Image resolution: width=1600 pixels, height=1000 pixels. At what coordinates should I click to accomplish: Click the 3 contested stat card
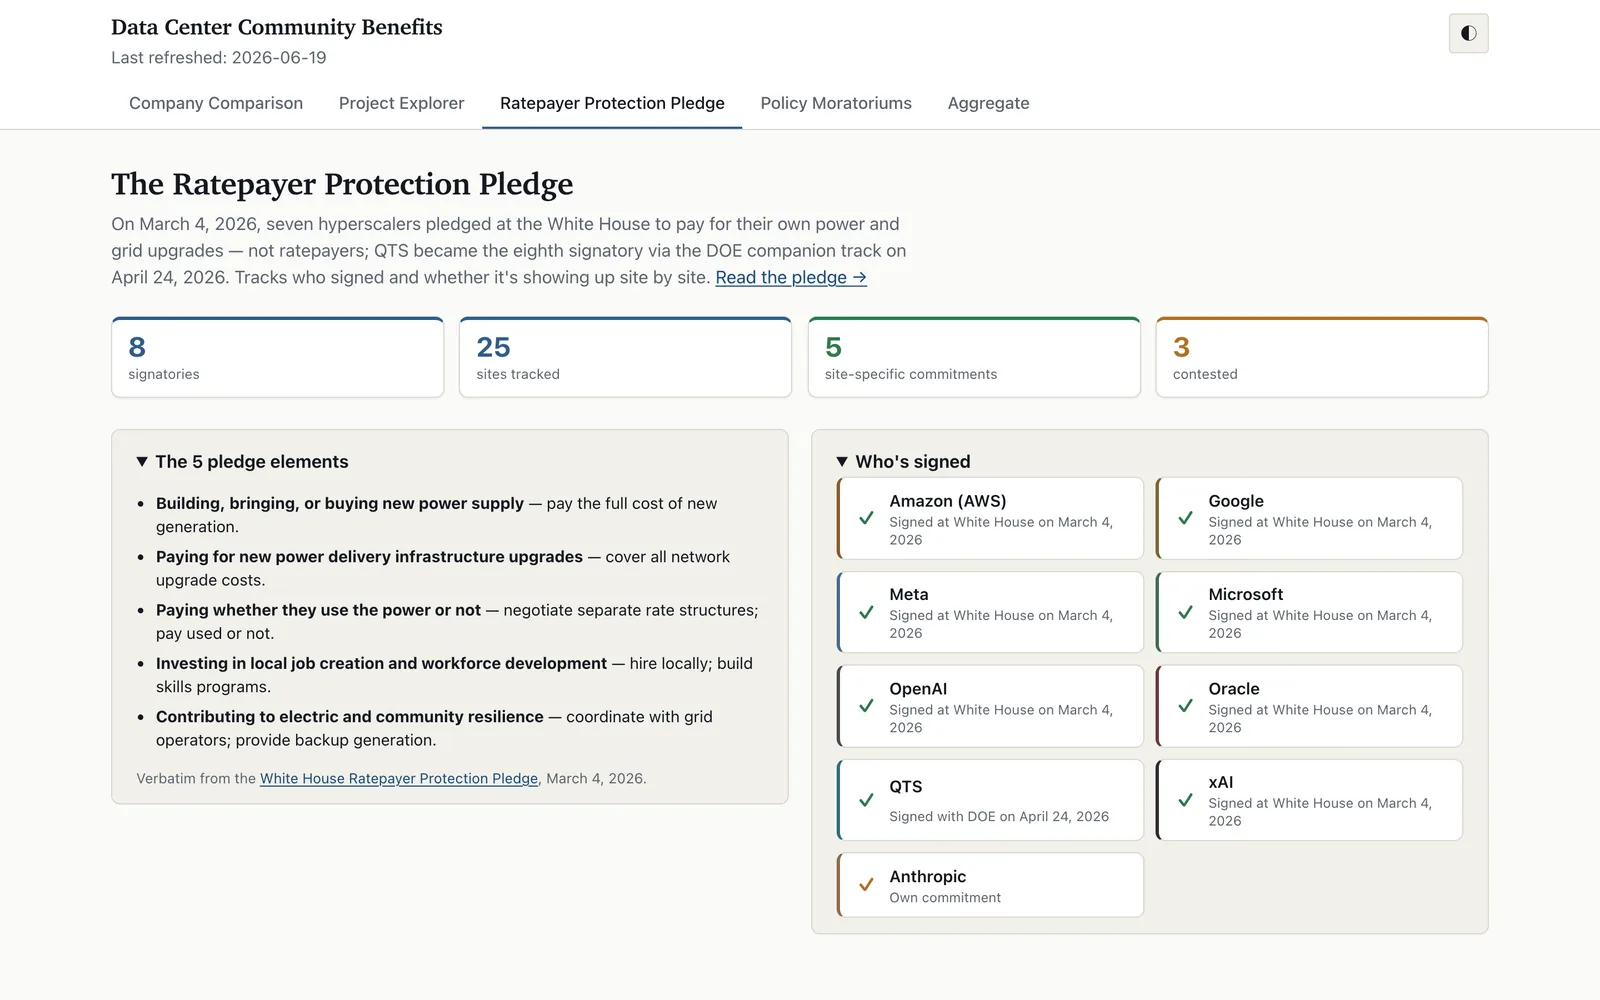(1322, 357)
